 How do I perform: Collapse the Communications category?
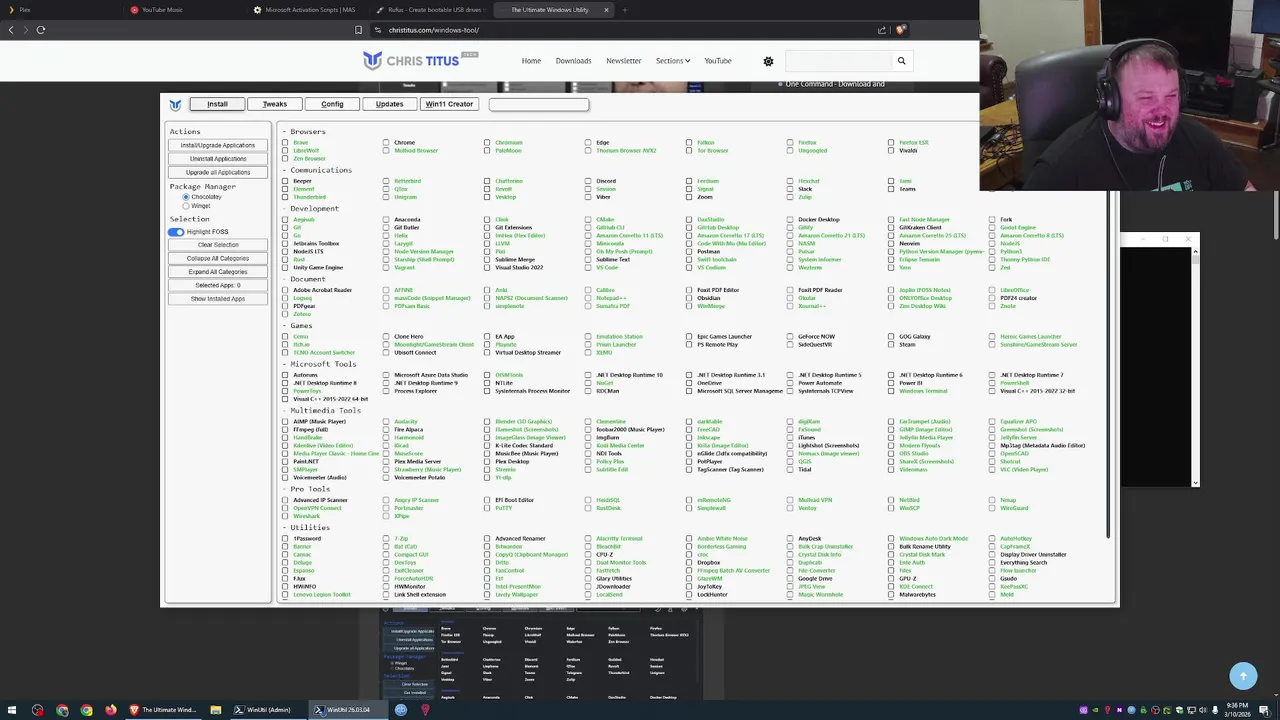click(318, 170)
